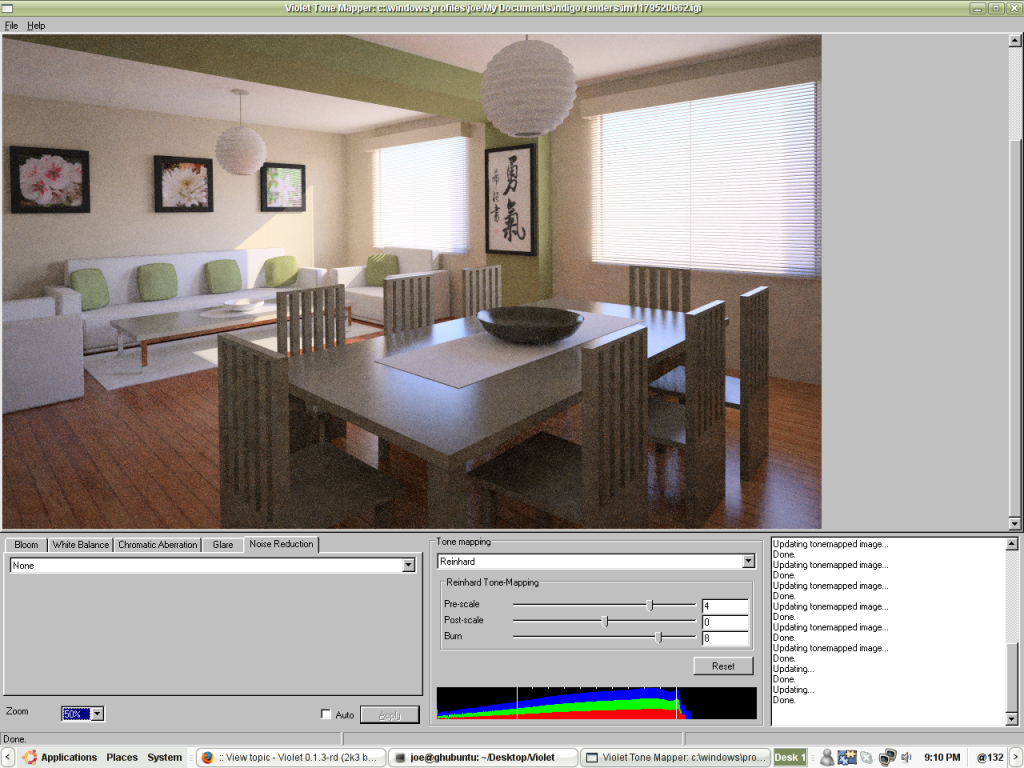Click the log panel scroll up arrow
The width and height of the screenshot is (1024, 768).
click(1012, 544)
